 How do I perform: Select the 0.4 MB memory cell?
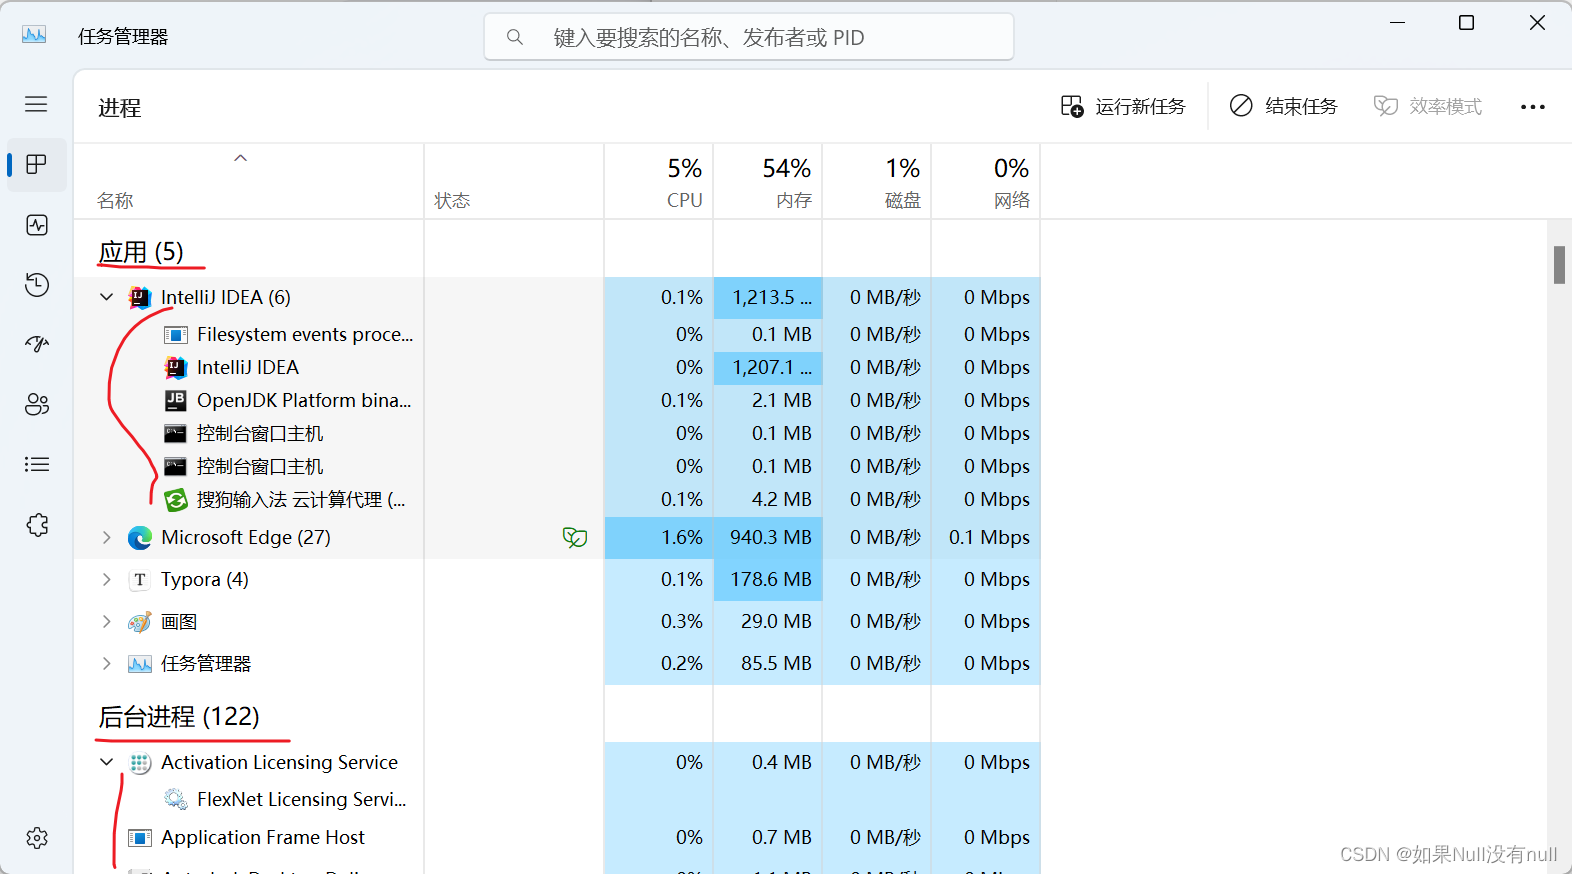click(768, 762)
